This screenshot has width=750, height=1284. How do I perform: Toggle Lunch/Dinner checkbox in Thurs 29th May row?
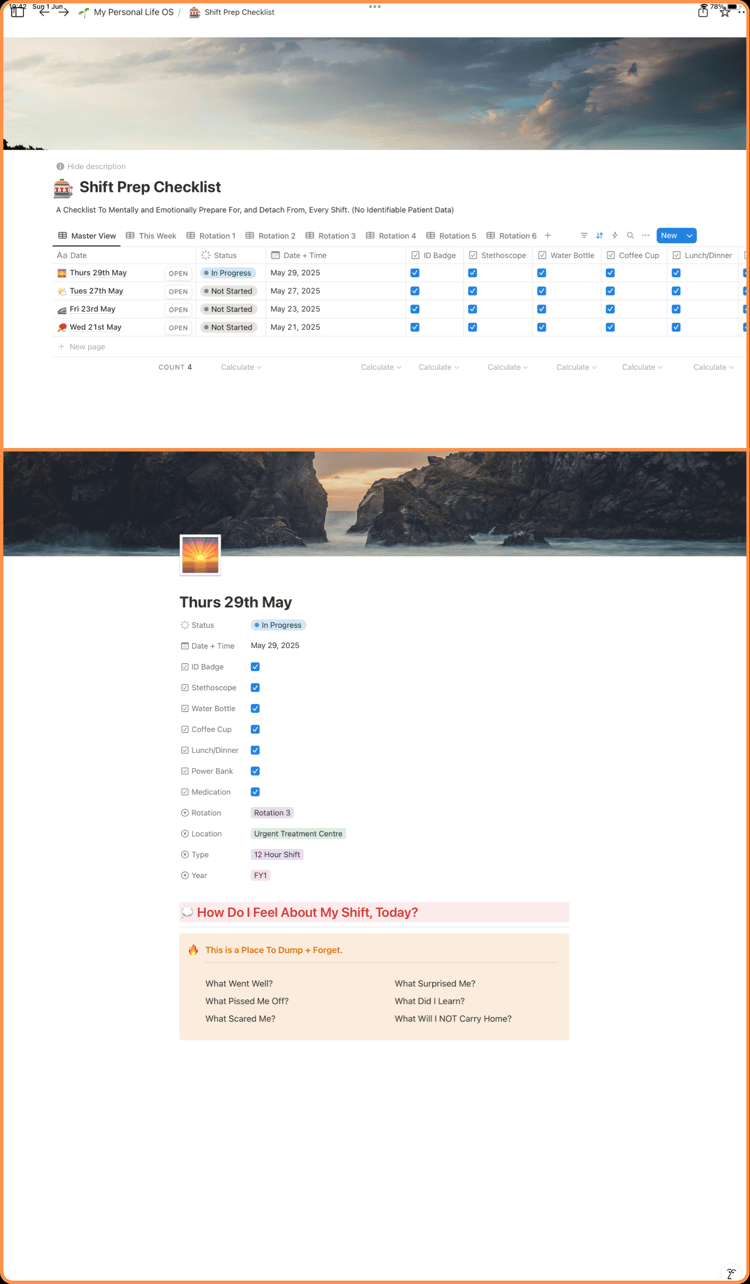coord(676,273)
